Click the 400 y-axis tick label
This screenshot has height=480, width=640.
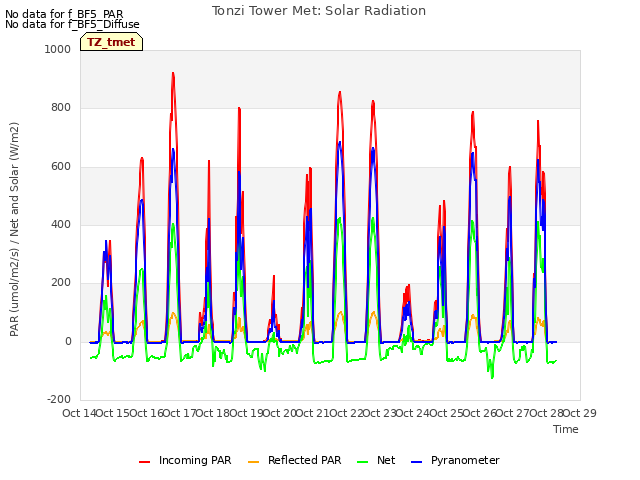tap(61, 224)
